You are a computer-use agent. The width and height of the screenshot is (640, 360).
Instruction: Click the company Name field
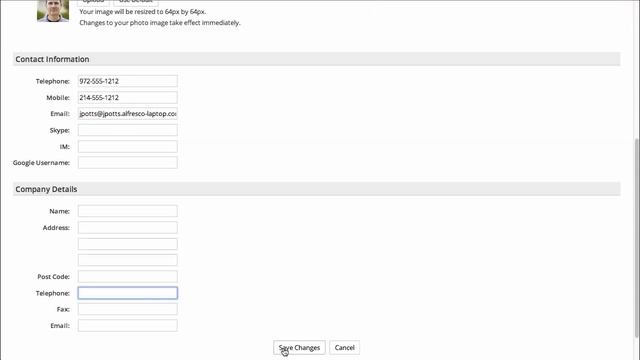(x=128, y=211)
